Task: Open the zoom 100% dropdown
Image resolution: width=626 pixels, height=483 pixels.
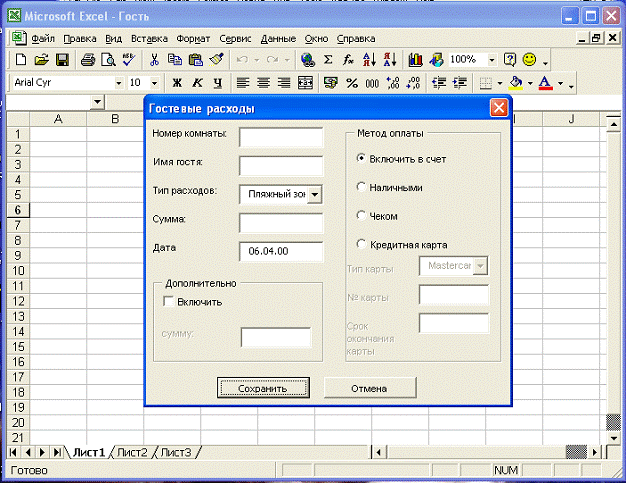Action: (492, 60)
